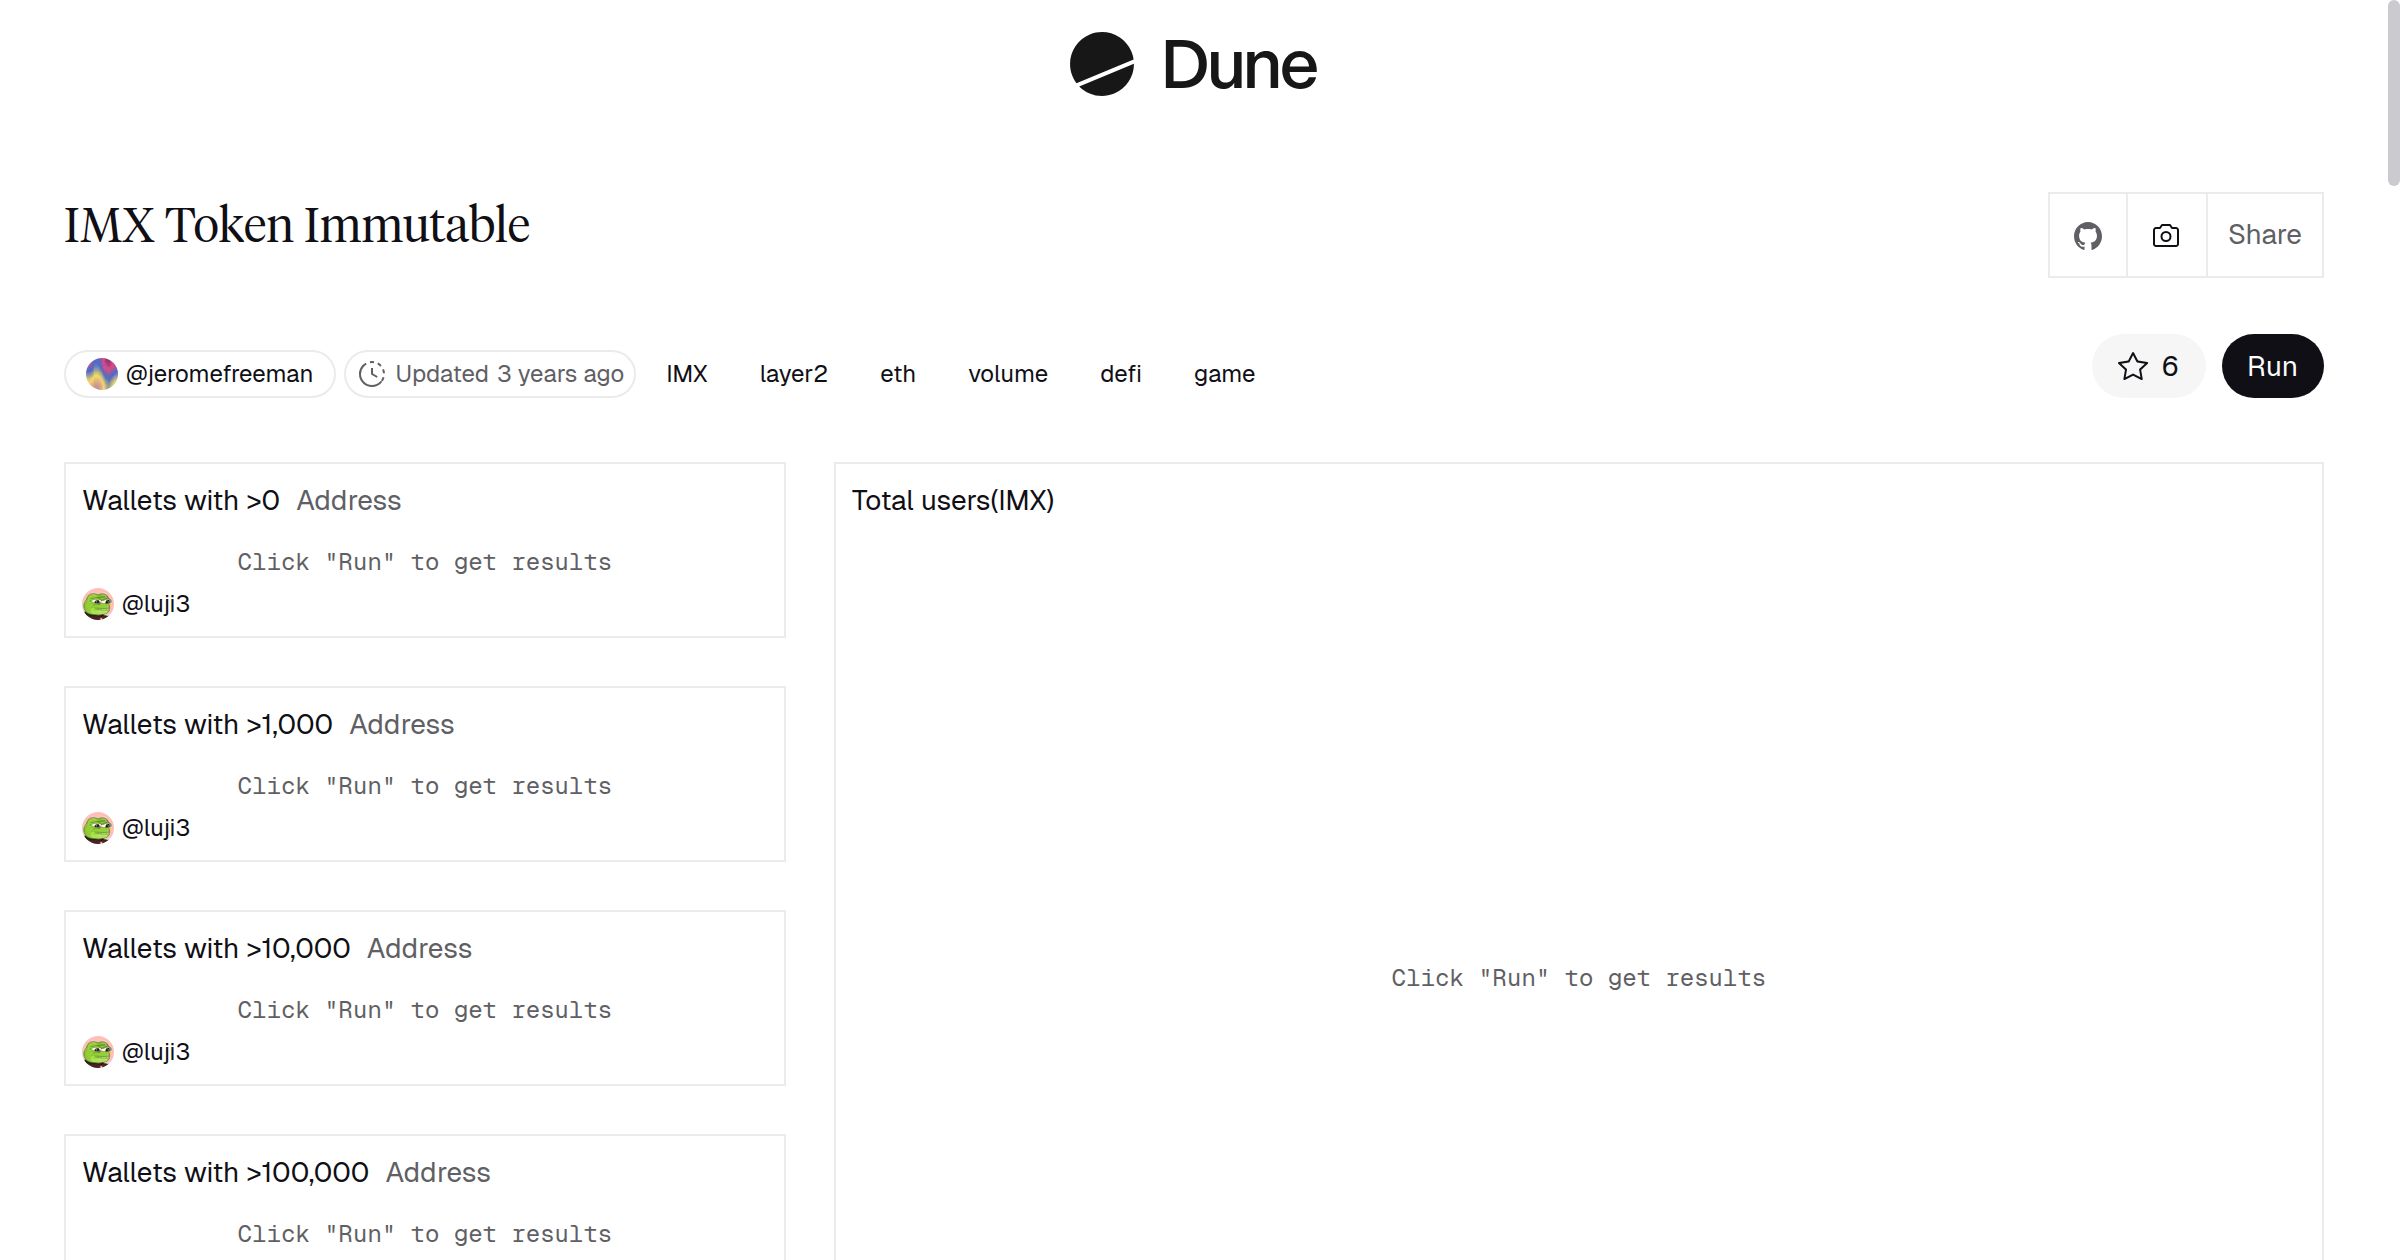
Task: Select the layer2 tag
Action: (793, 374)
